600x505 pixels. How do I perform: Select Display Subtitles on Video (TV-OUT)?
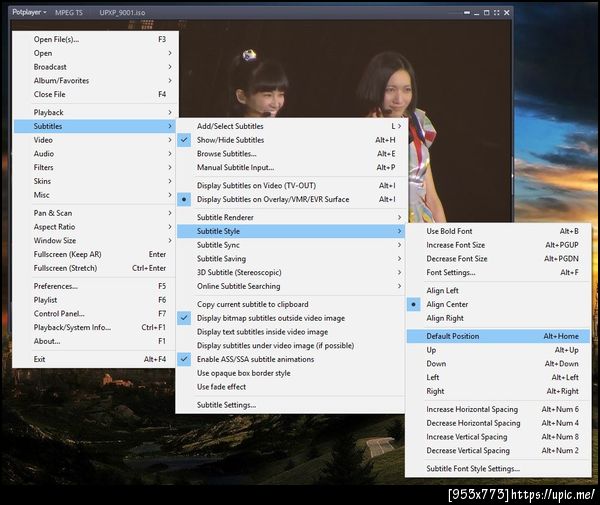291,186
